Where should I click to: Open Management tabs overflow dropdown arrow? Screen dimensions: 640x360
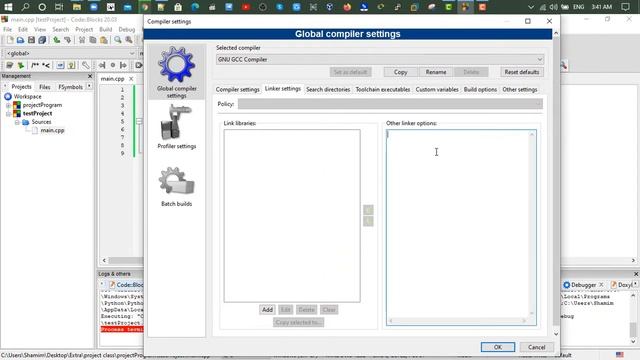(x=89, y=87)
